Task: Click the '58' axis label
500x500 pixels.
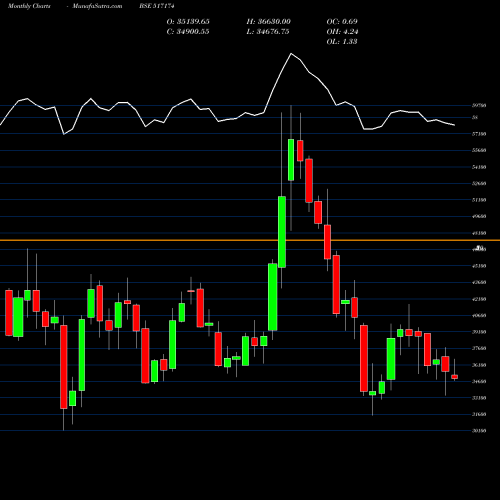Action: [x=475, y=117]
